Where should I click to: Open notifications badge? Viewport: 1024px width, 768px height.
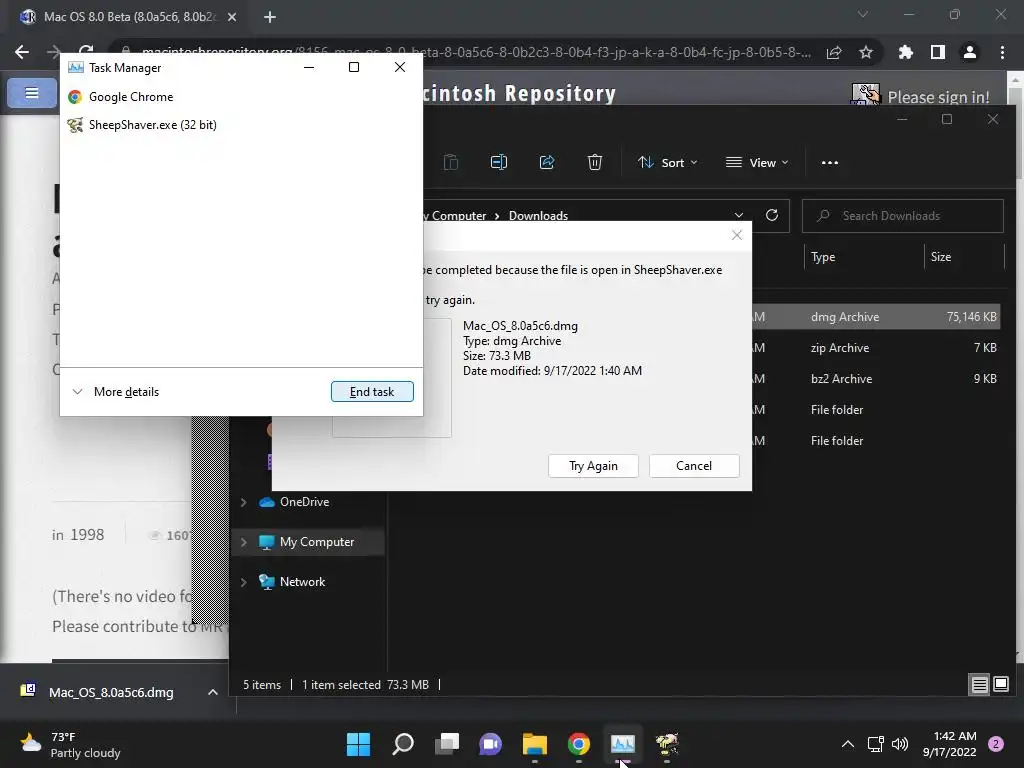pos(995,744)
